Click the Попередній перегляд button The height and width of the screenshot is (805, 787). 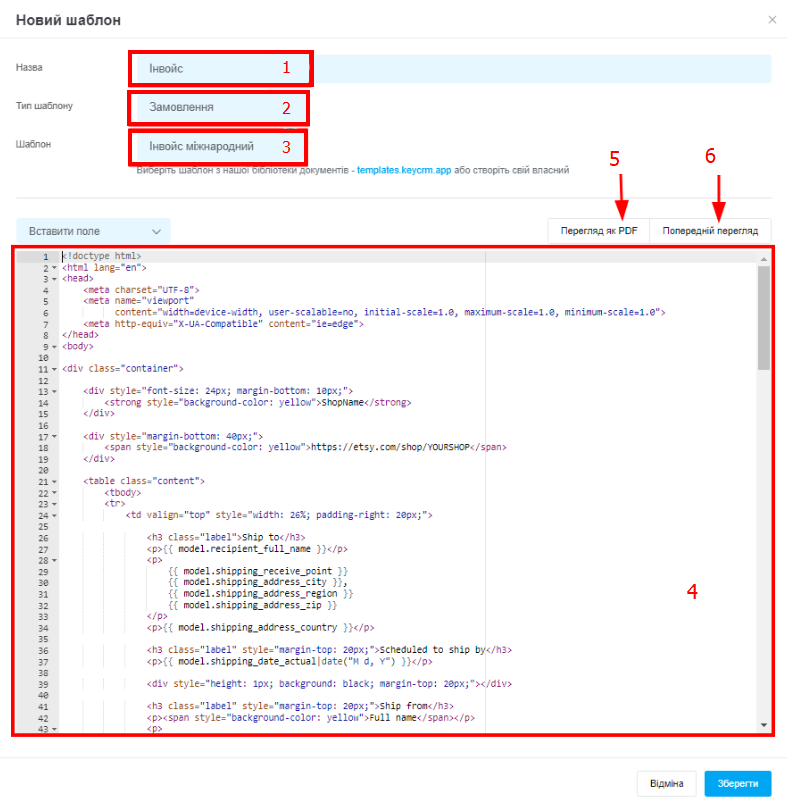[710, 231]
